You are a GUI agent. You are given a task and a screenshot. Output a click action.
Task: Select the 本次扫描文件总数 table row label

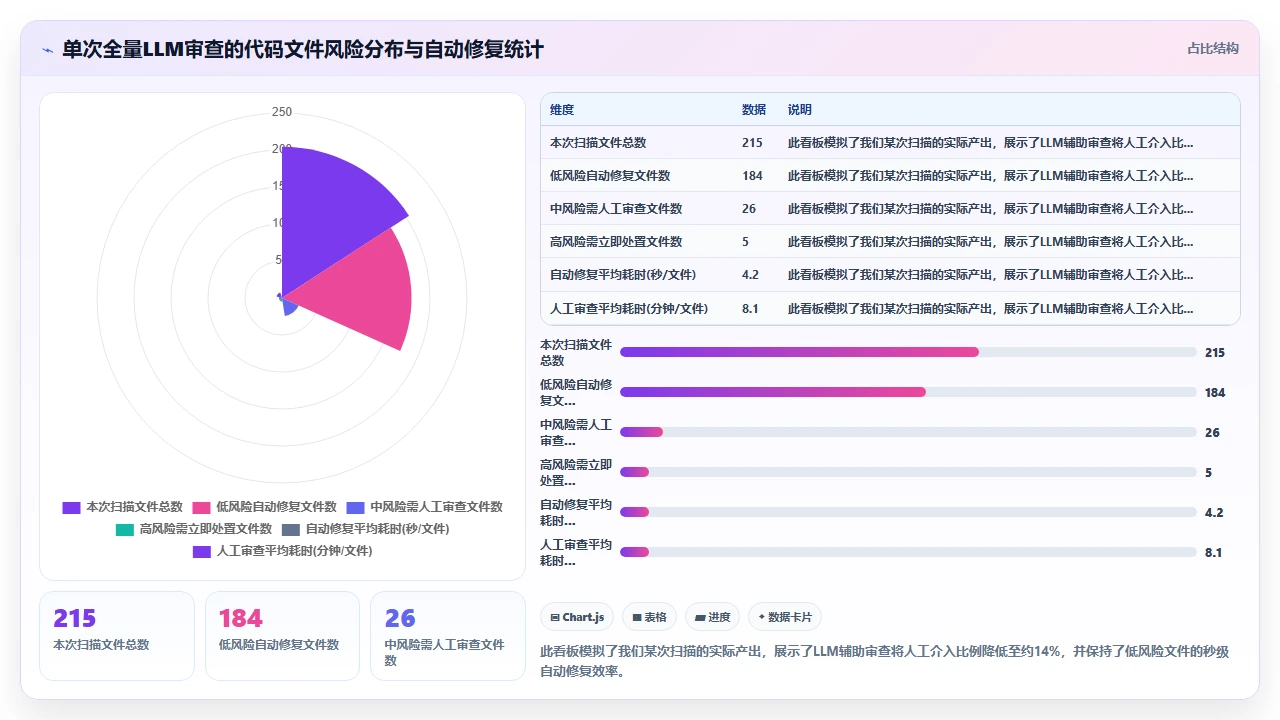(598, 143)
